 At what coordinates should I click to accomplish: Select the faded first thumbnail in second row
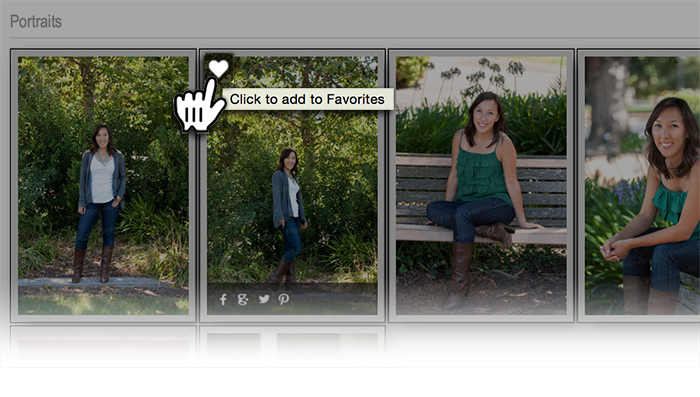pyautogui.click(x=103, y=346)
